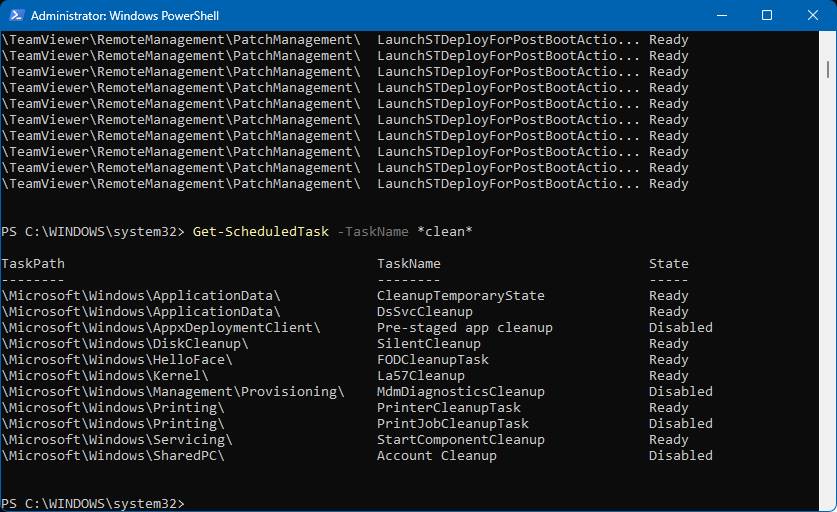
Task: Click the *clean* argument in the command
Action: (x=445, y=231)
